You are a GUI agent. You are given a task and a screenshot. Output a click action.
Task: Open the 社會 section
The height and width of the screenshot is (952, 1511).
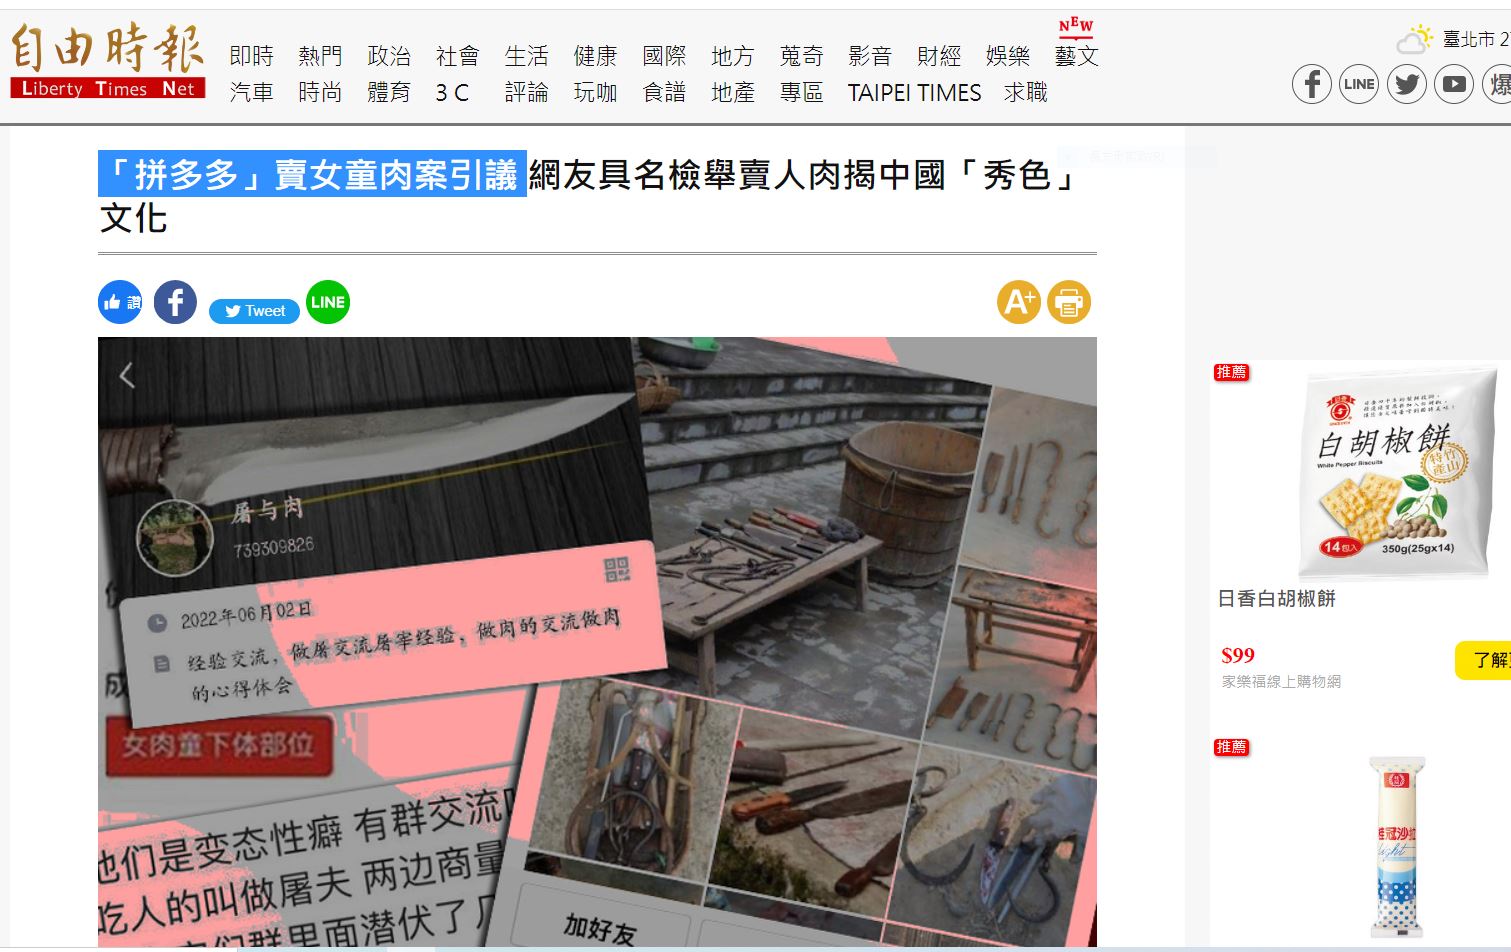point(458,56)
